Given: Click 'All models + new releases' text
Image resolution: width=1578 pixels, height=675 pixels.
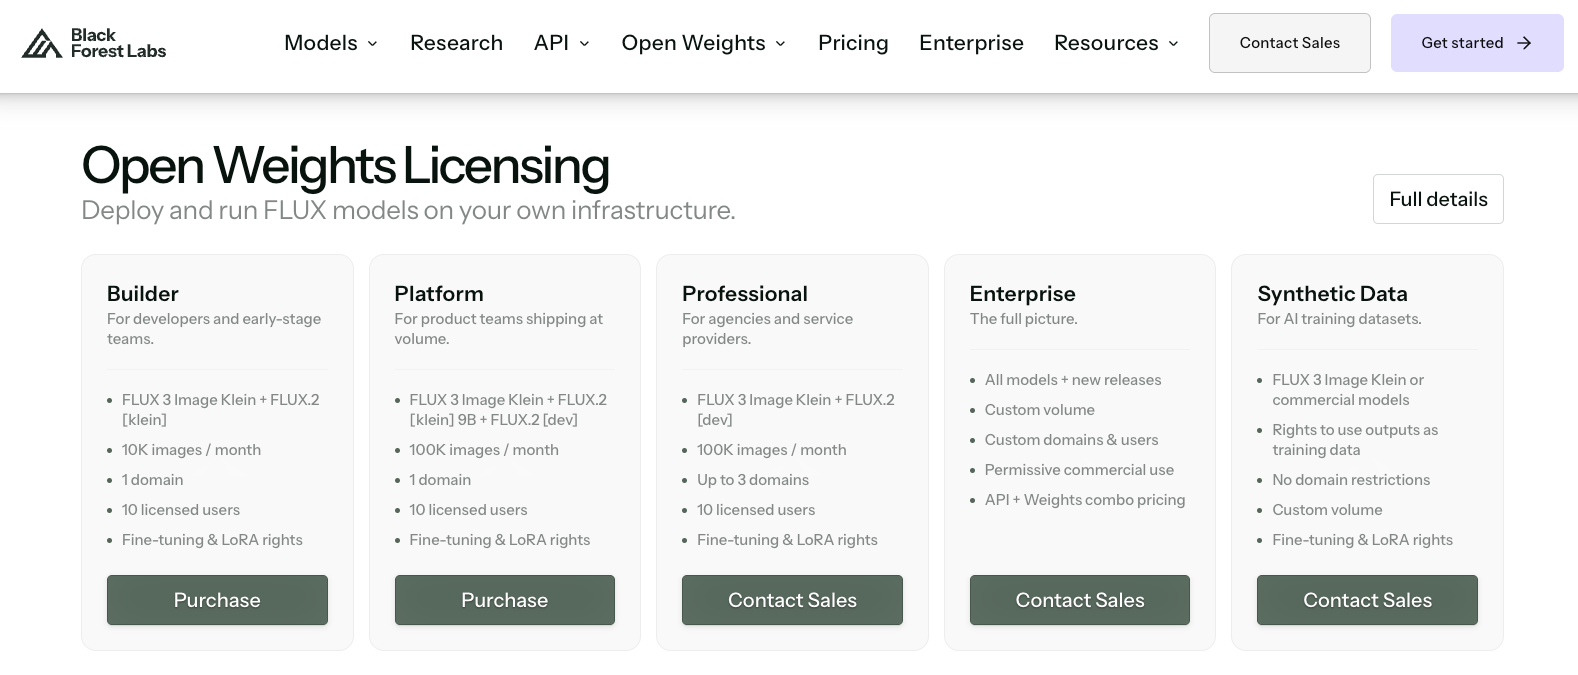Looking at the screenshot, I should pyautogui.click(x=1073, y=380).
